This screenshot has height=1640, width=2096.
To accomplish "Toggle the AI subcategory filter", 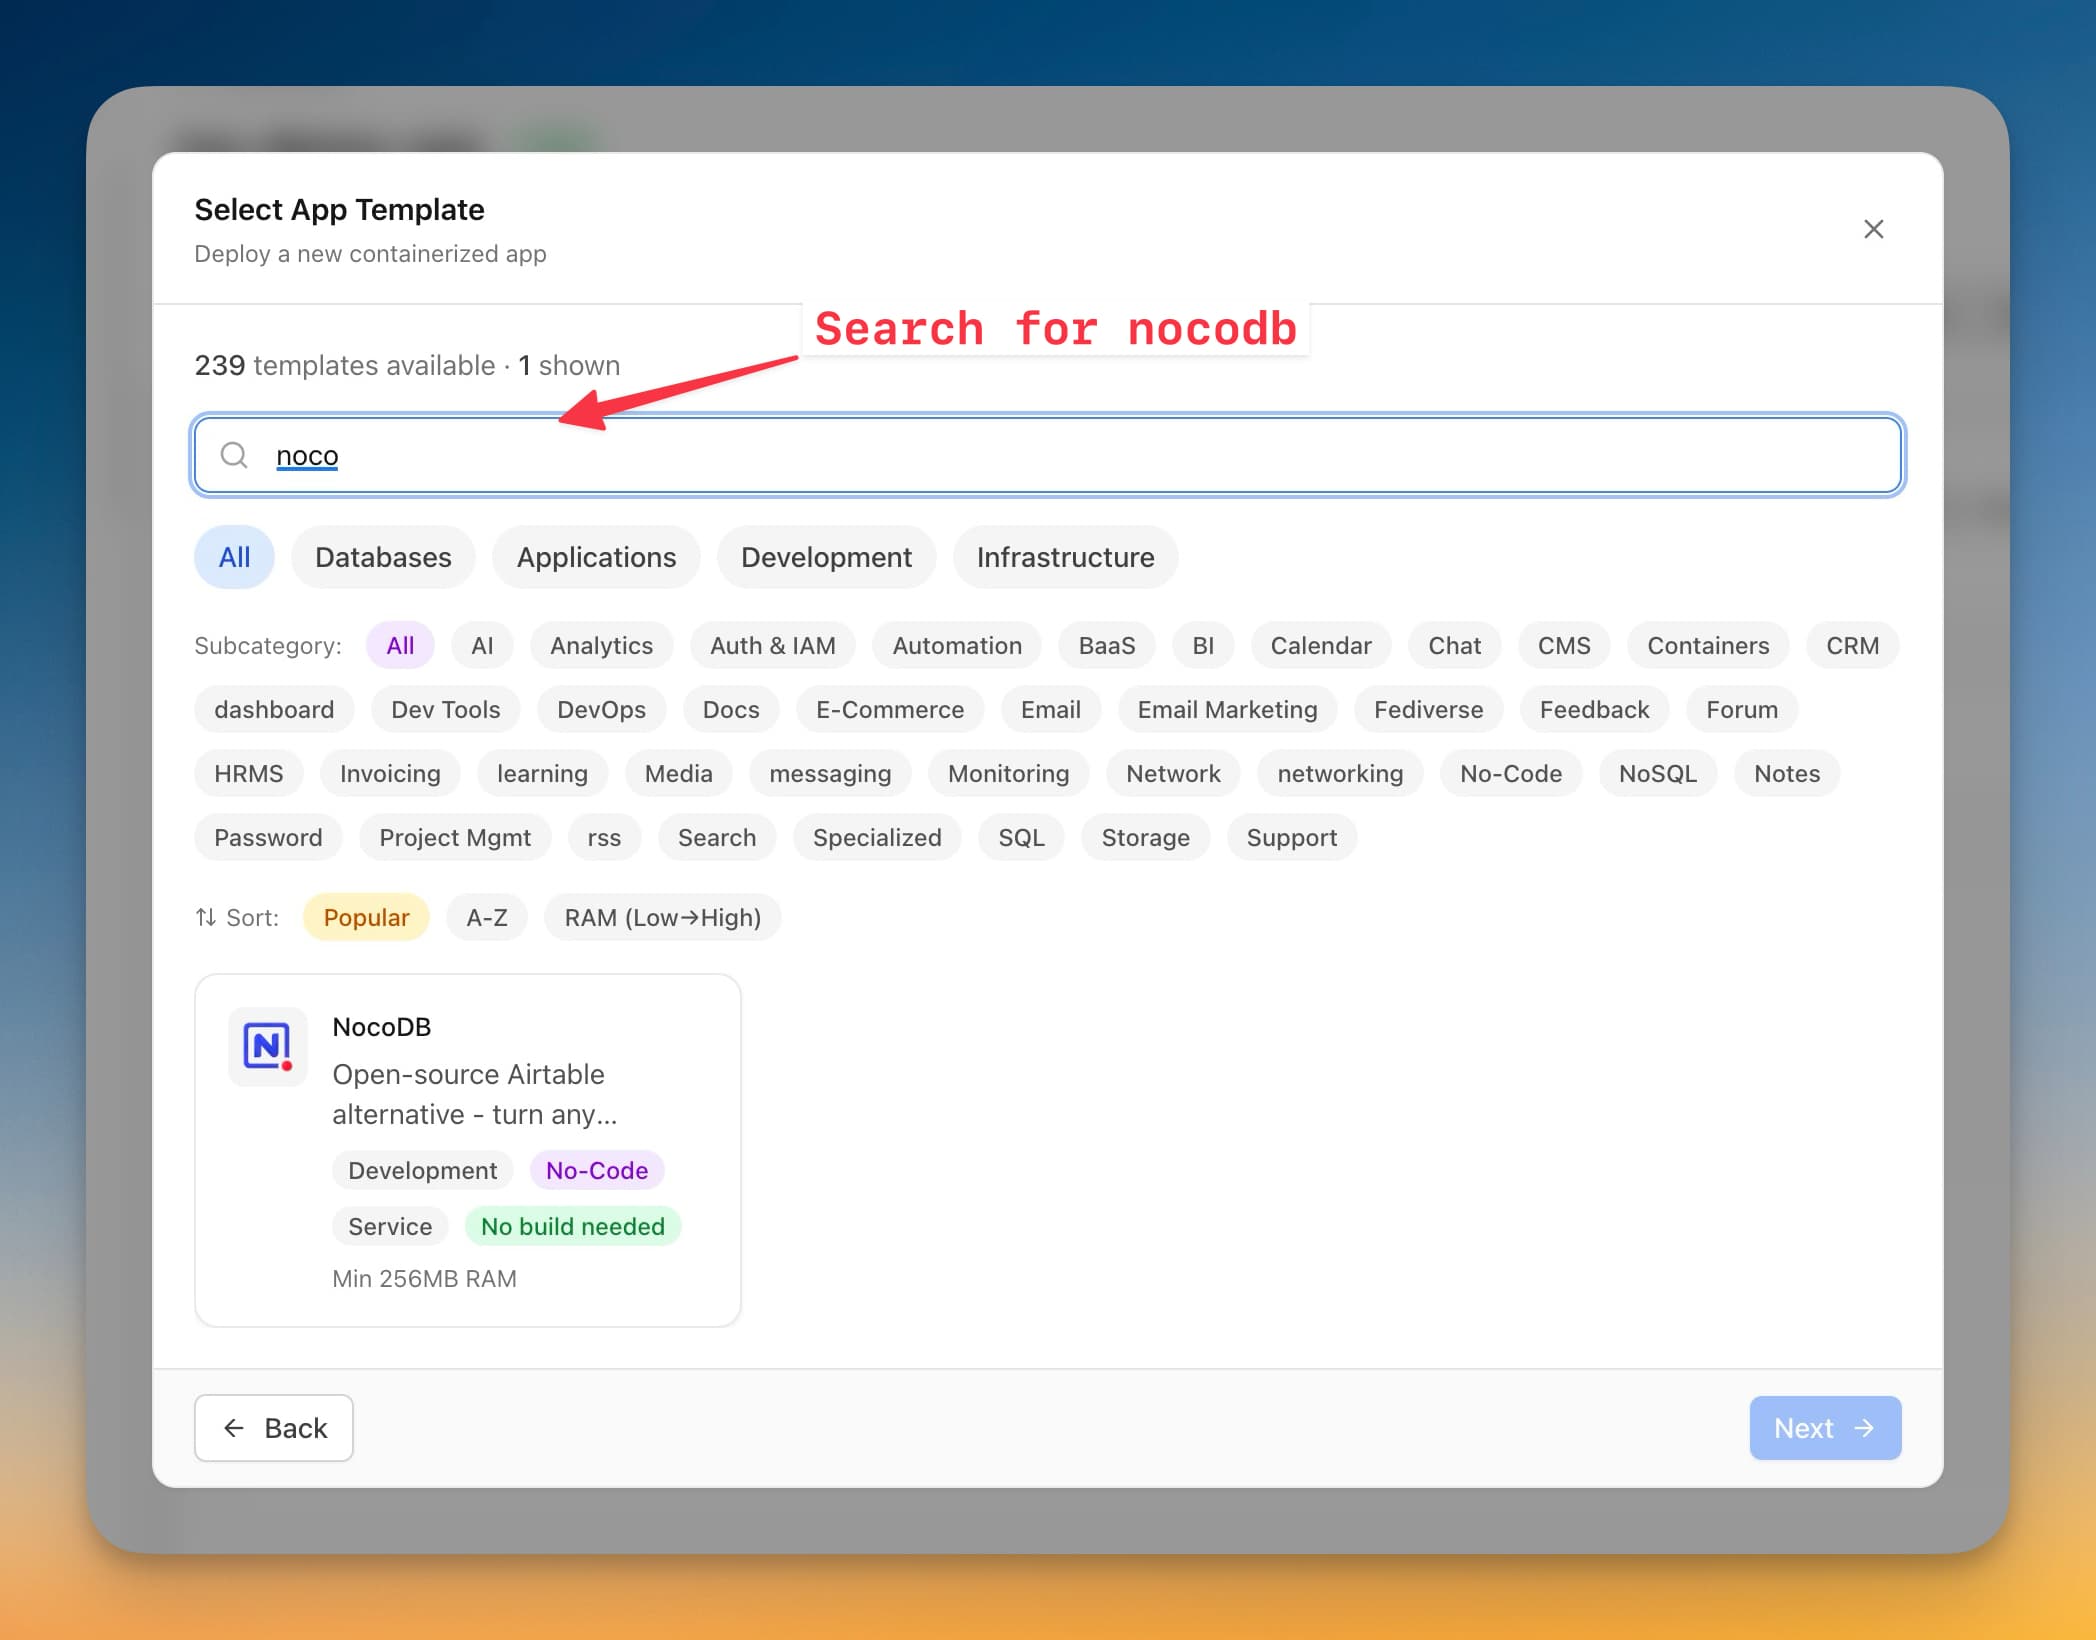I will click(483, 645).
